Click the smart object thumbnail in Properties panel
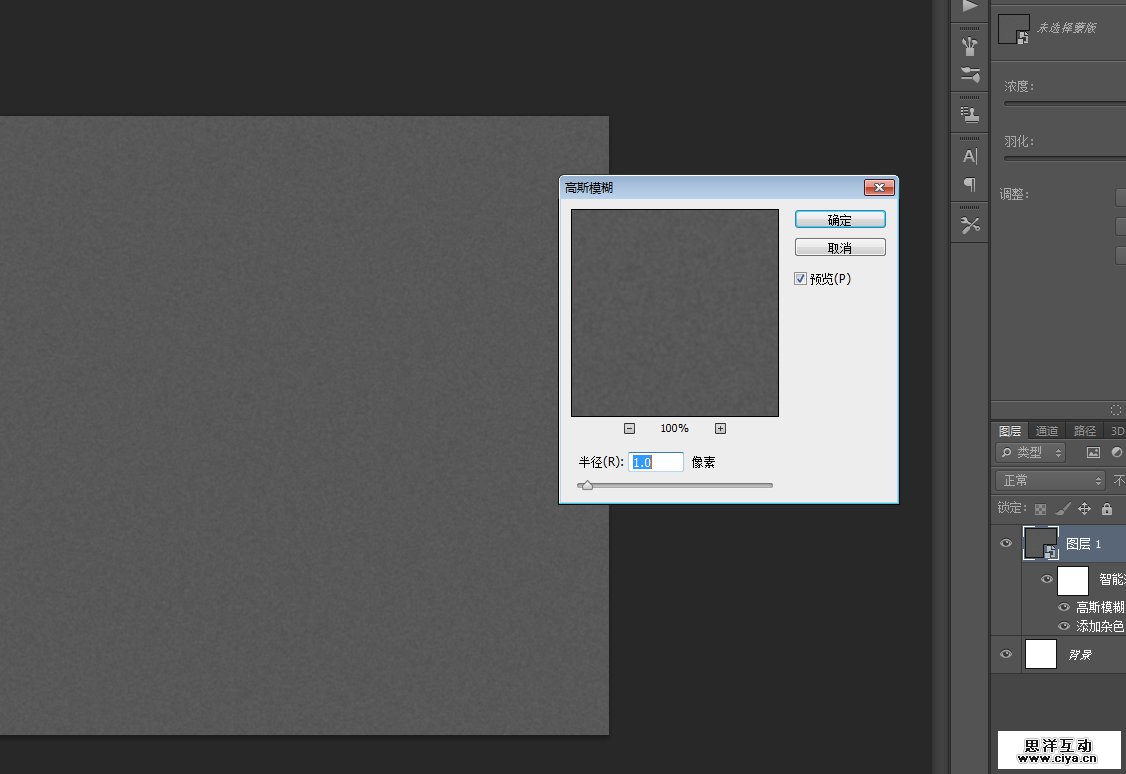The height and width of the screenshot is (774, 1126). pyautogui.click(x=1013, y=29)
